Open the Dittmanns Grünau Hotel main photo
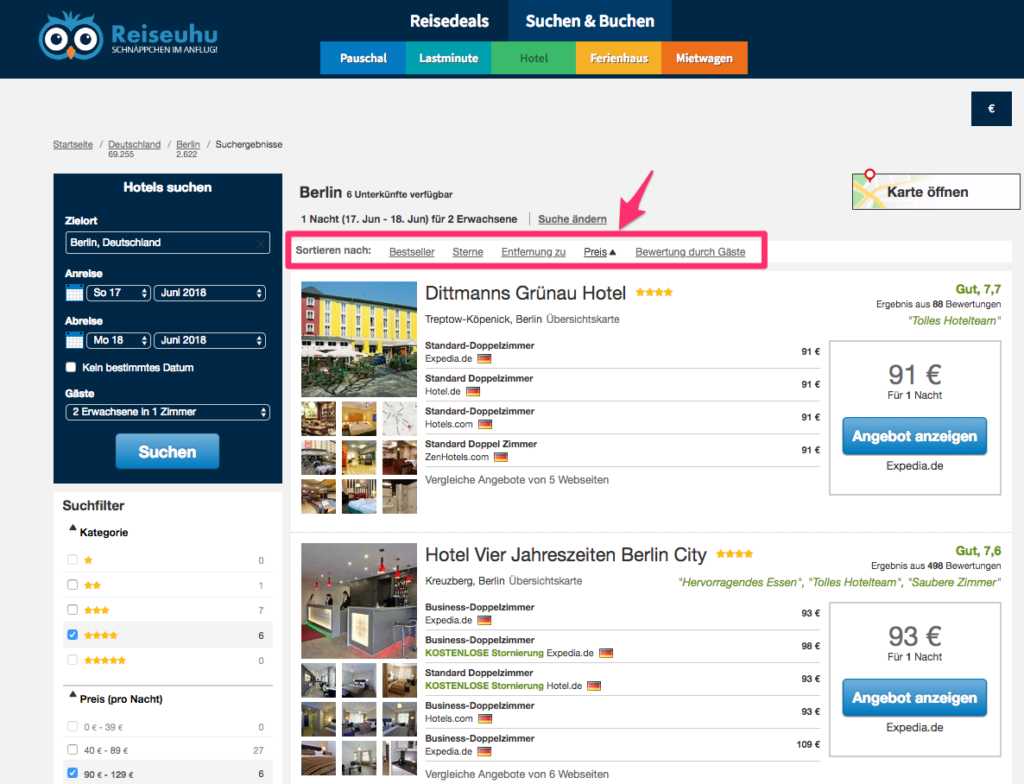Viewport: 1024px width, 784px height. coord(359,339)
